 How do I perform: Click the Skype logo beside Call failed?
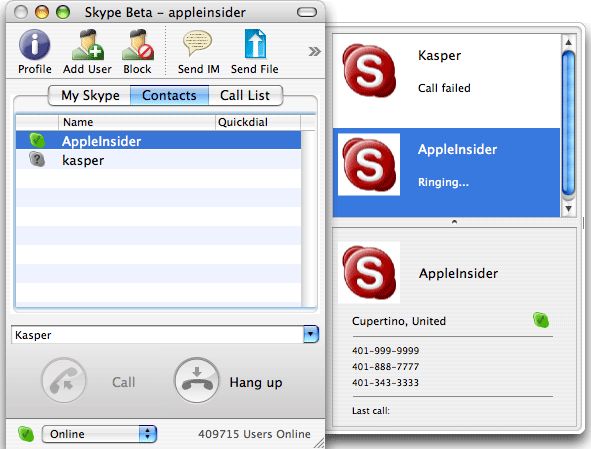tap(369, 70)
